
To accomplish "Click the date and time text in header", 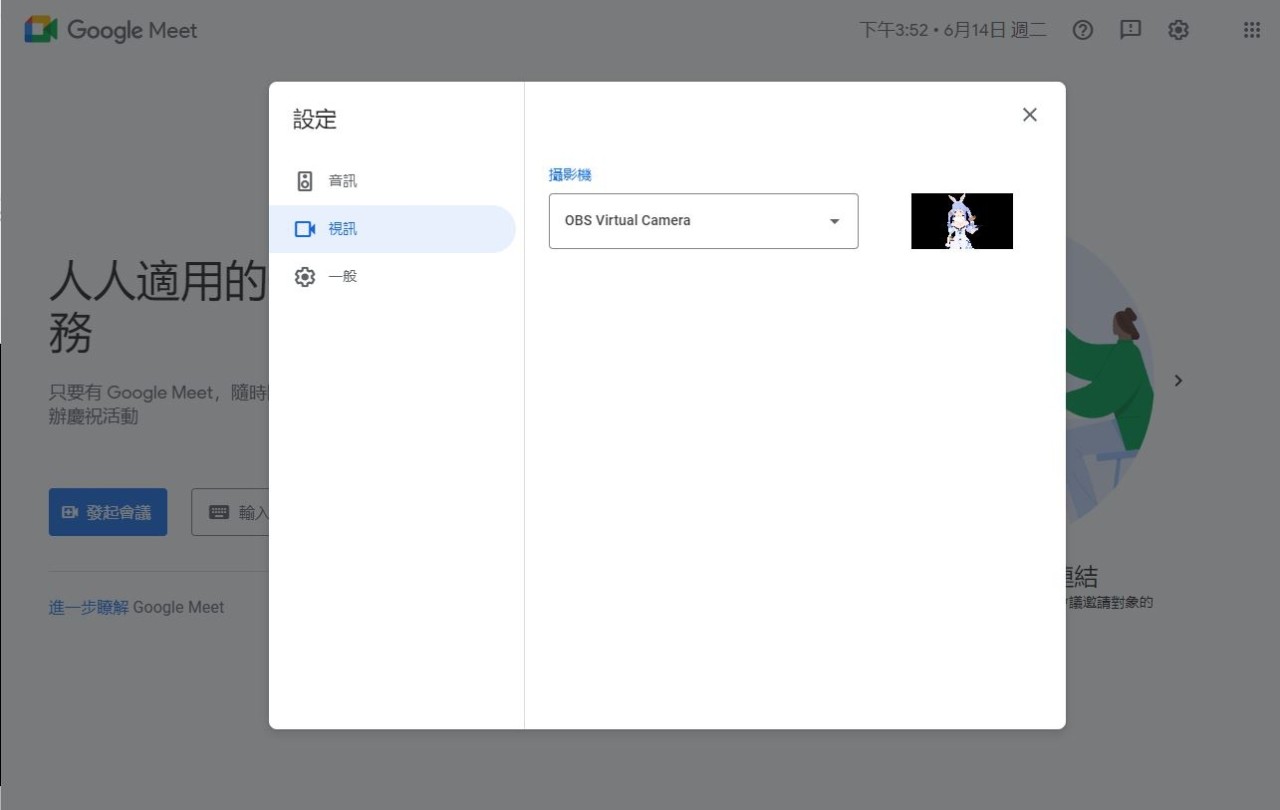I will coord(953,30).
